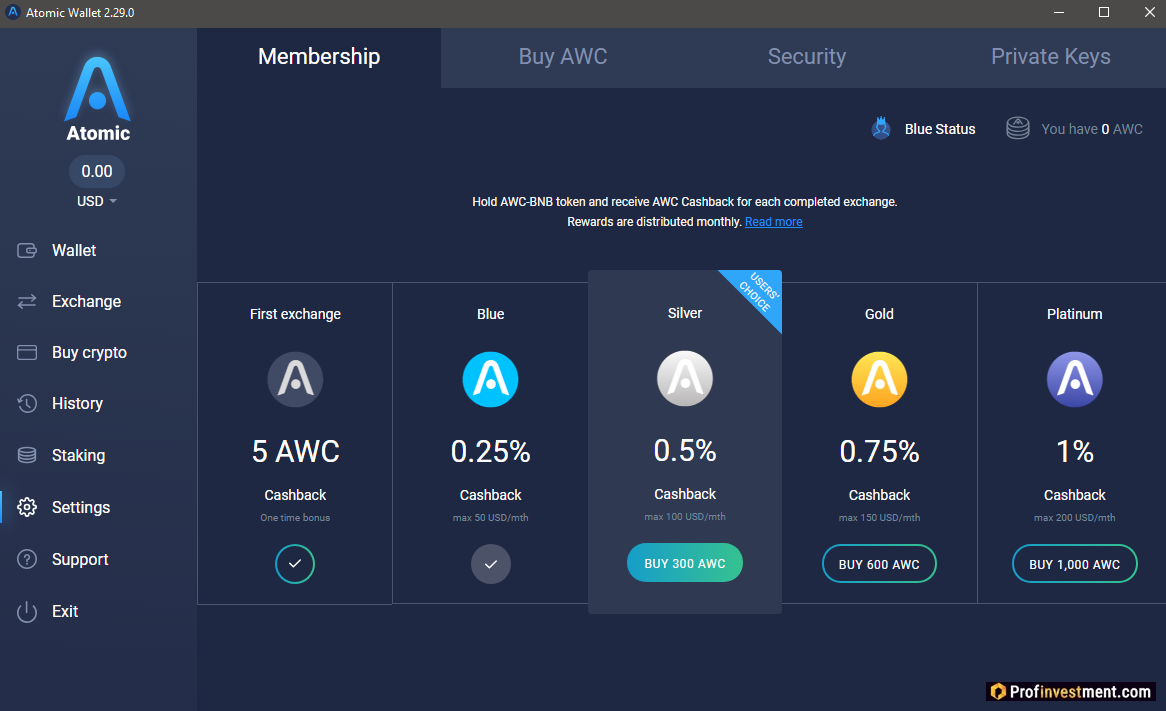Click the Exit power icon
1166x711 pixels.
[28, 611]
